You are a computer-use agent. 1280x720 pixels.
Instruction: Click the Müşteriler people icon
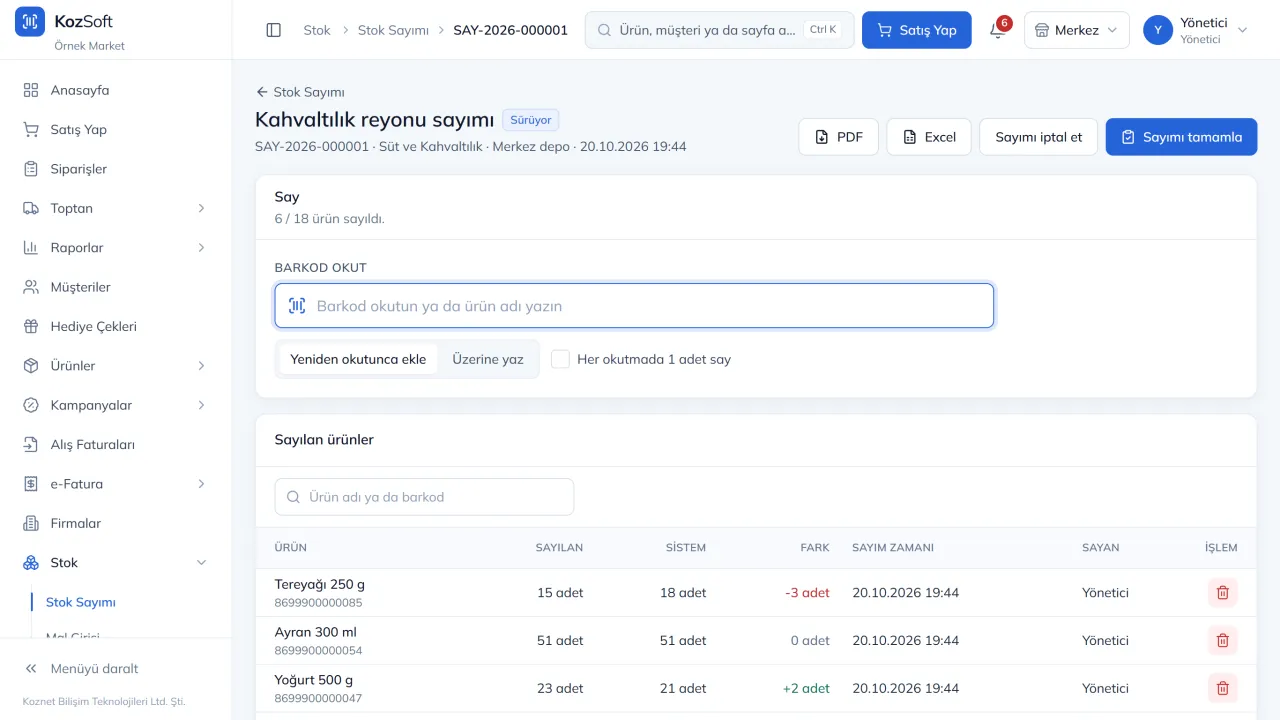pos(31,287)
